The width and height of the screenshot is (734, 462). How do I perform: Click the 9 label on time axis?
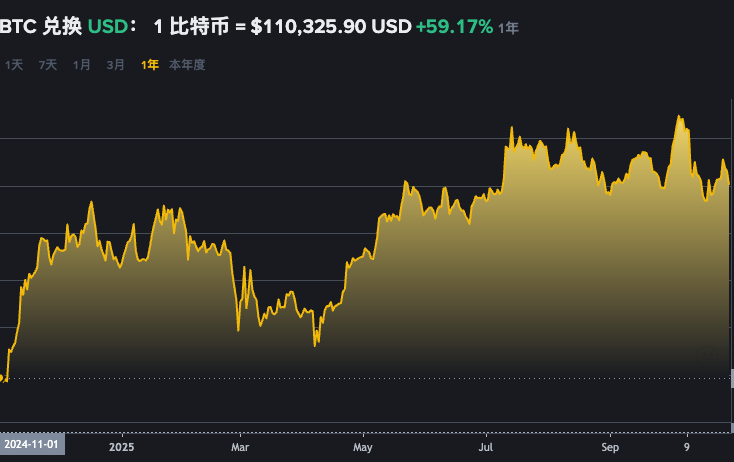point(687,447)
